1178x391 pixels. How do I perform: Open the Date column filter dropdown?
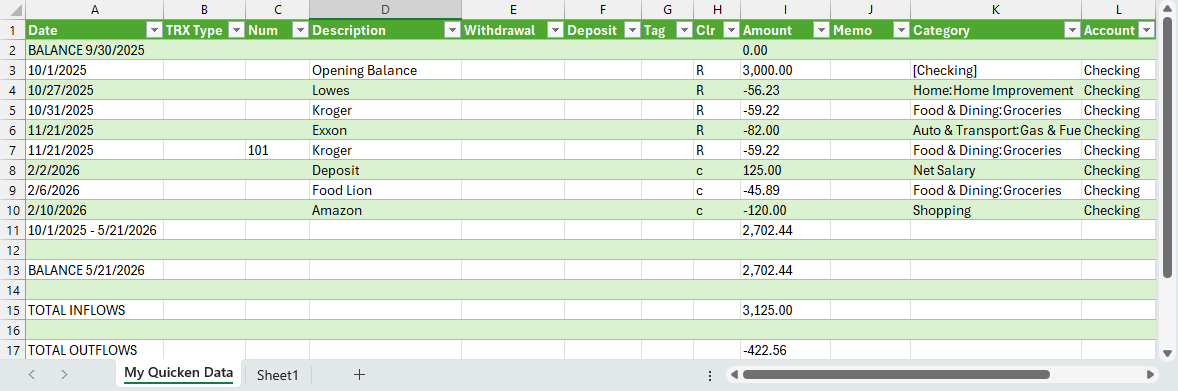154,31
